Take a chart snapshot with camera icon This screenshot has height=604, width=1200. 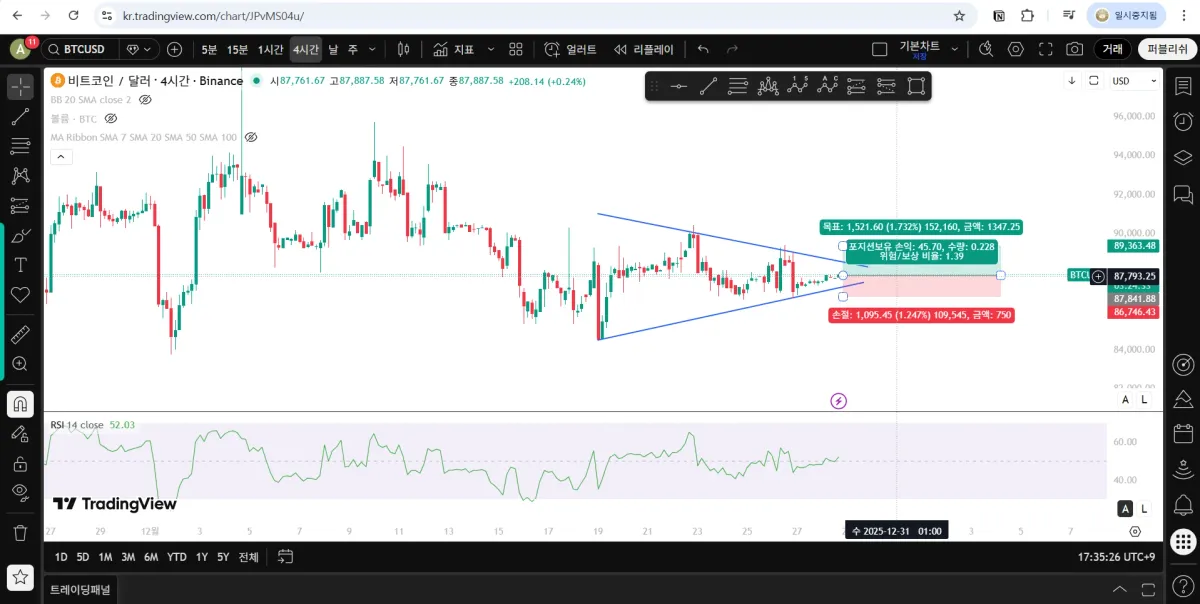[x=1074, y=49]
